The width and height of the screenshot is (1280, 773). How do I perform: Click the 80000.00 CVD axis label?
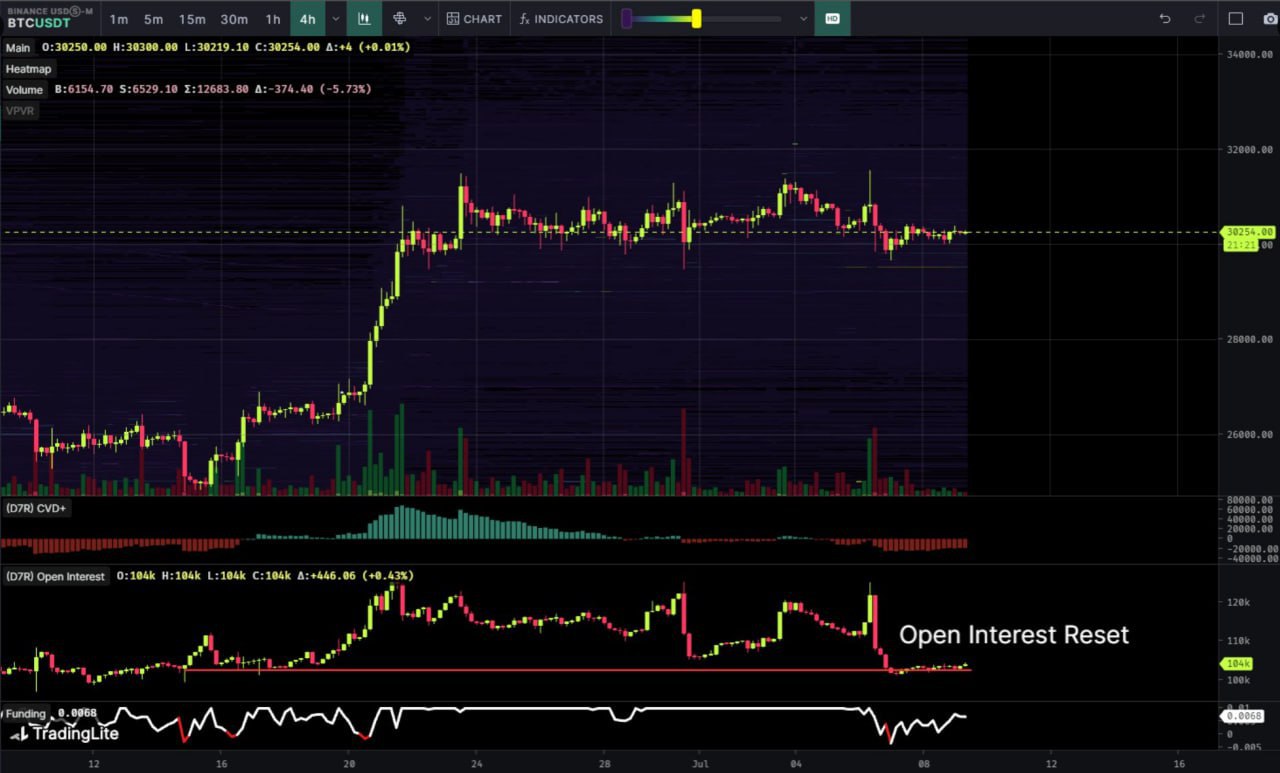[x=1250, y=500]
